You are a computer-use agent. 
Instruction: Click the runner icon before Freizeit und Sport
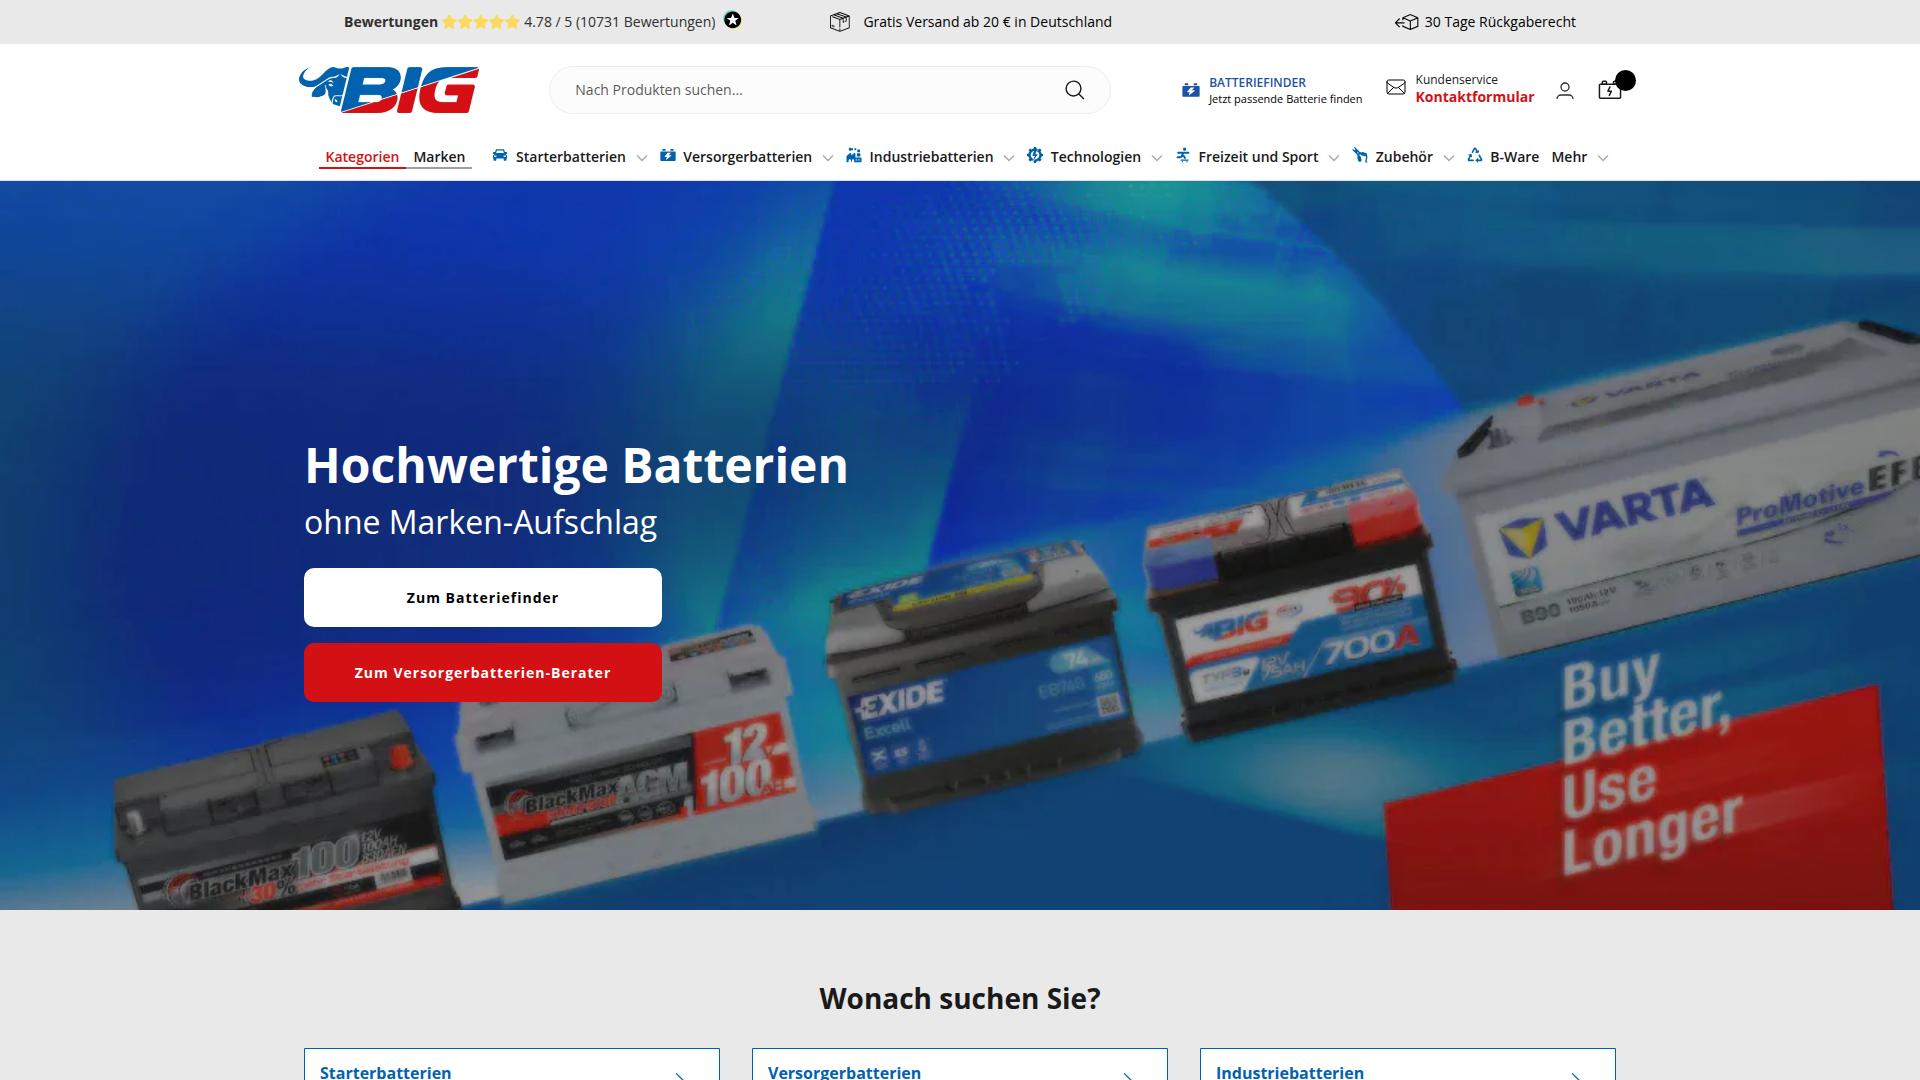coord(1183,155)
